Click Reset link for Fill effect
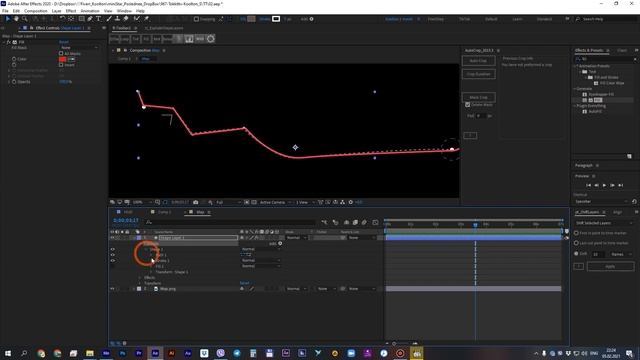640x360 pixels. pos(64,42)
